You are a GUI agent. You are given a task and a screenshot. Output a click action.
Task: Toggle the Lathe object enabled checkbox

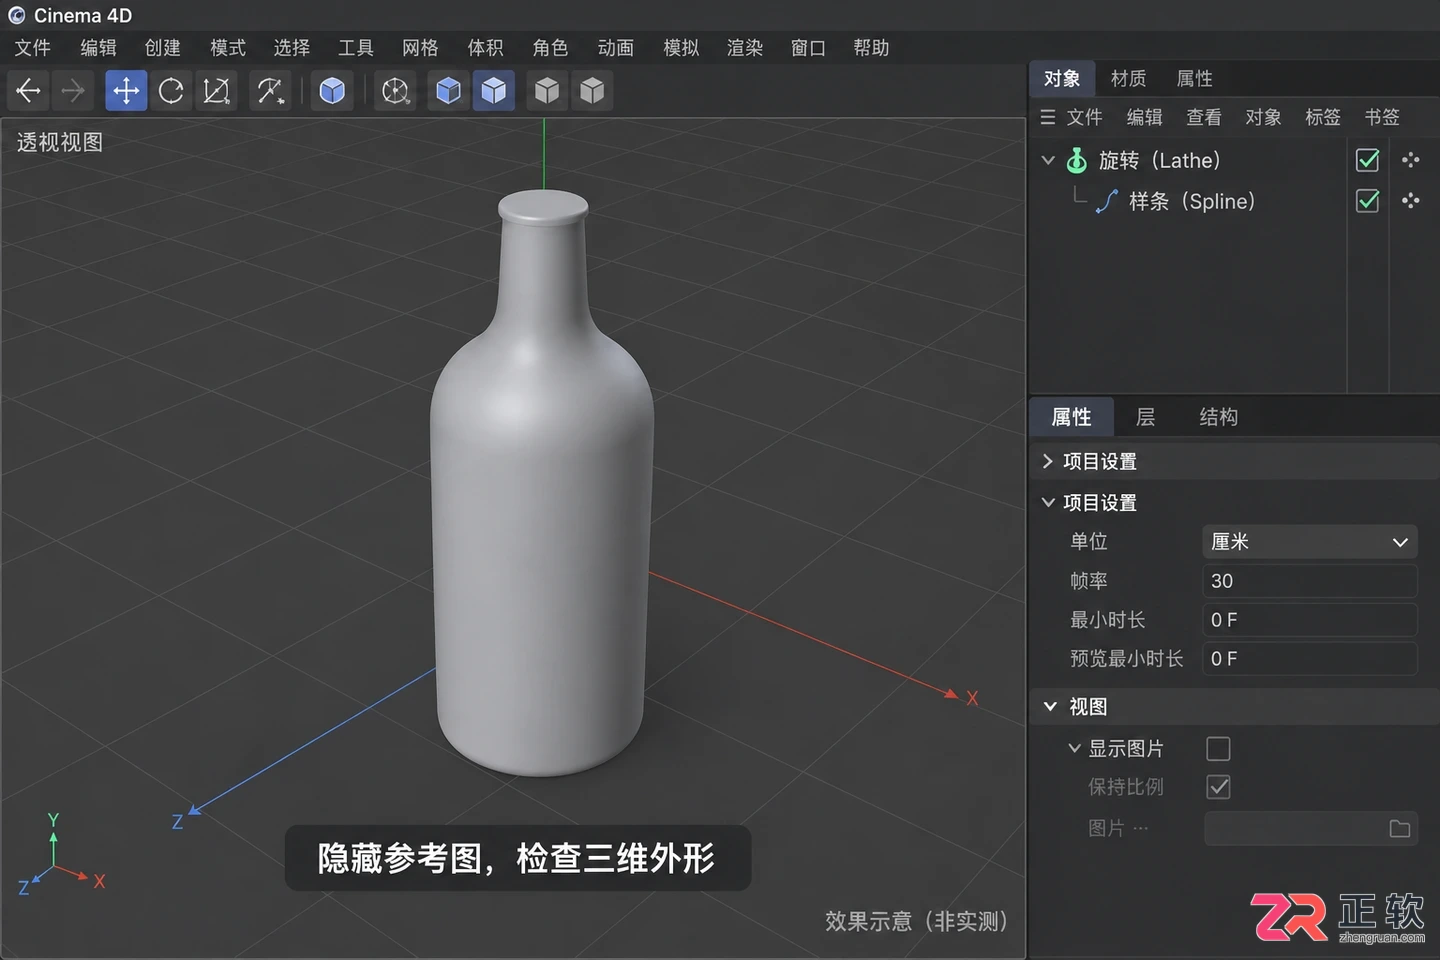click(1367, 160)
